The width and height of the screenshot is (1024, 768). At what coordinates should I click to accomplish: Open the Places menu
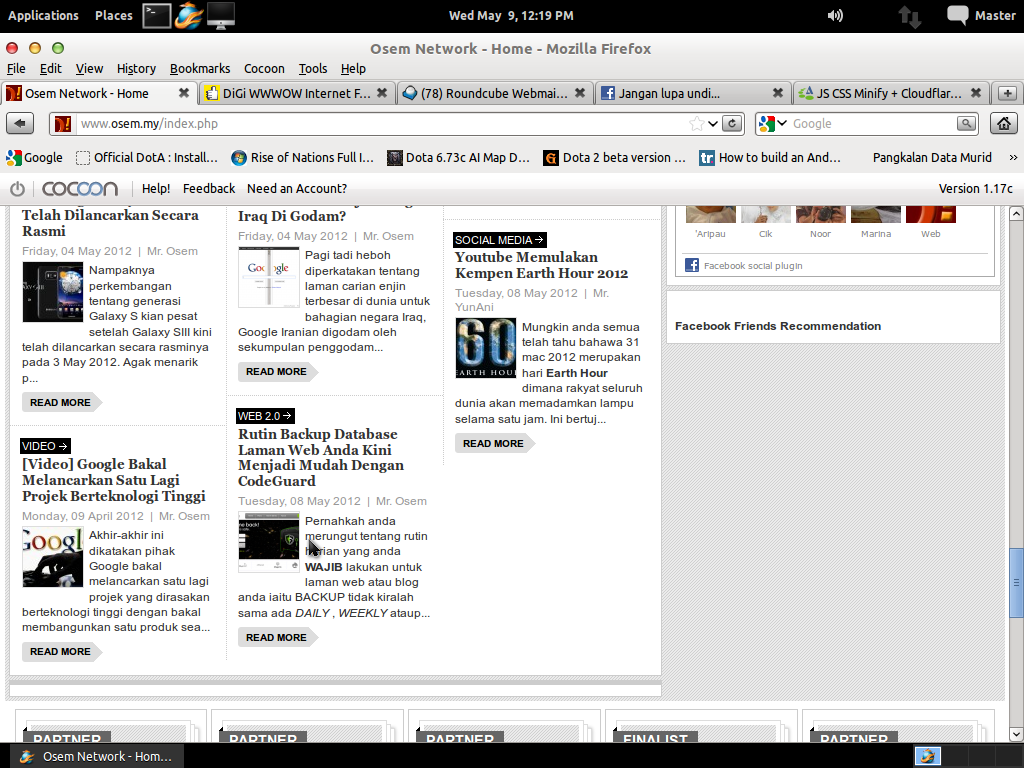pos(114,15)
